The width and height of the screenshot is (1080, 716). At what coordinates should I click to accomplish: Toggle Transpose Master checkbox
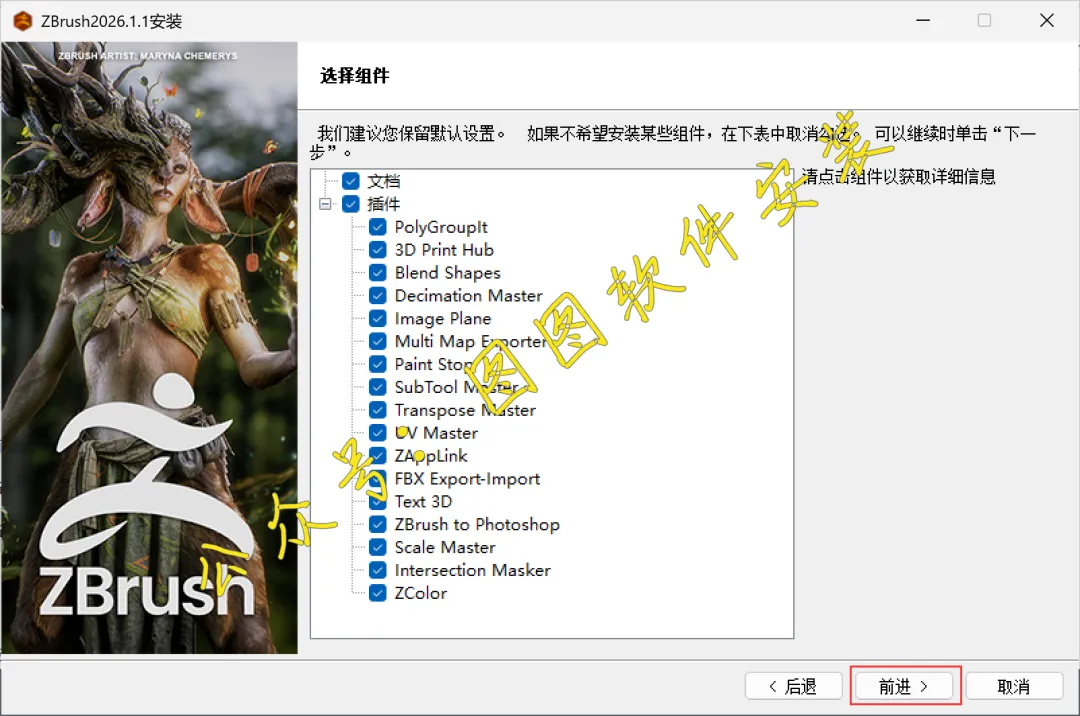(377, 410)
